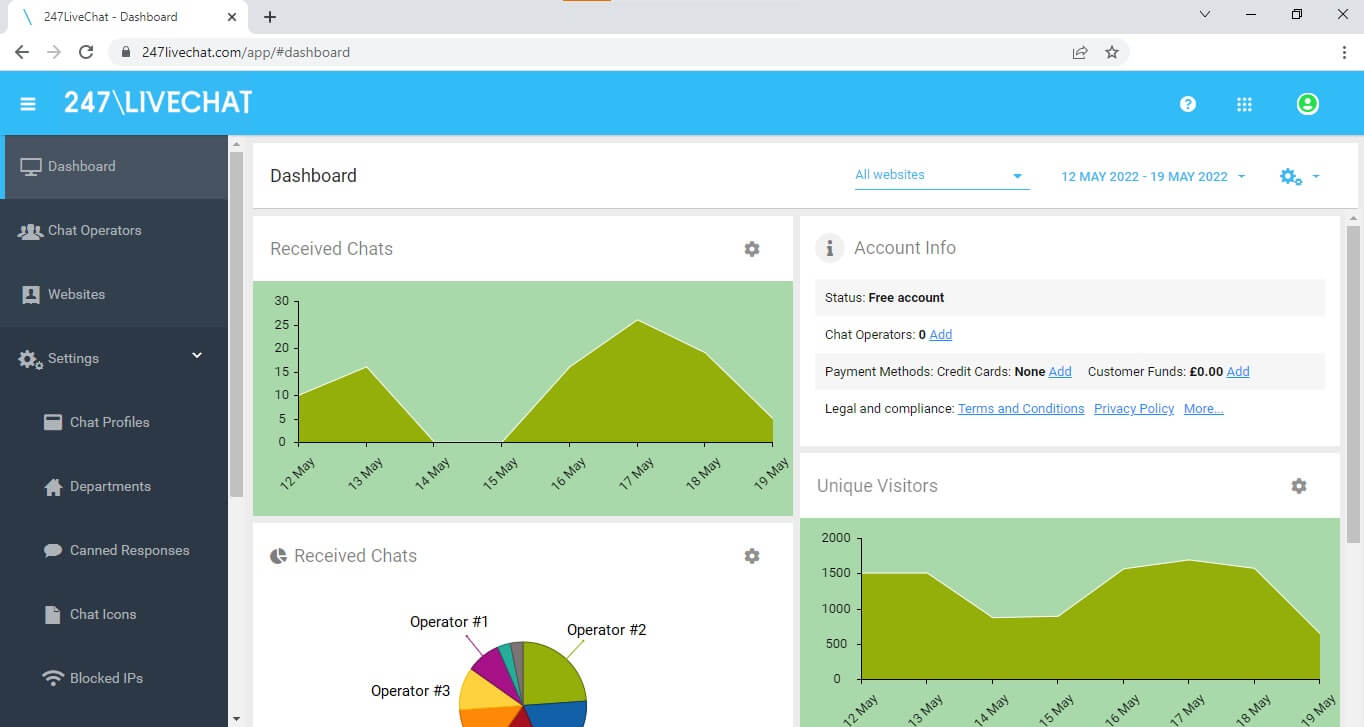Click the browser address bar URL
Screen dimensions: 1364x727
tap(246, 52)
